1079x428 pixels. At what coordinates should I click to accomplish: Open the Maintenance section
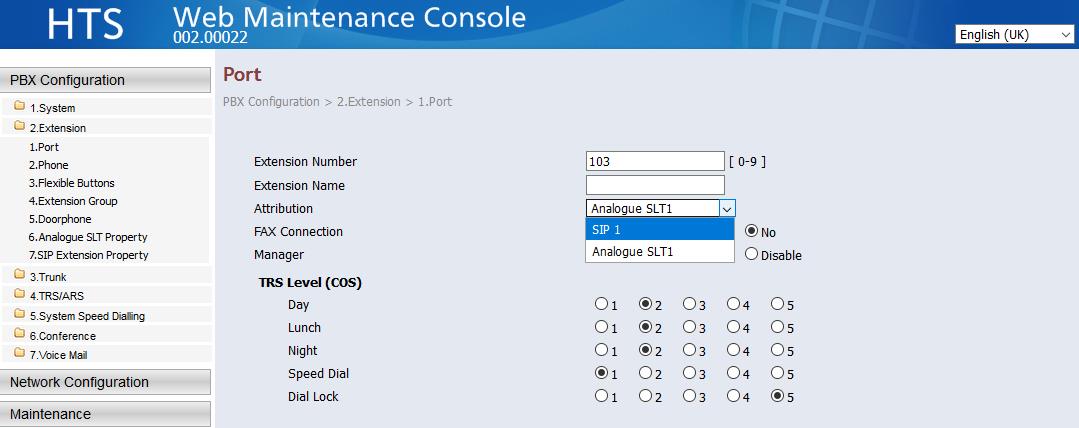point(106,414)
